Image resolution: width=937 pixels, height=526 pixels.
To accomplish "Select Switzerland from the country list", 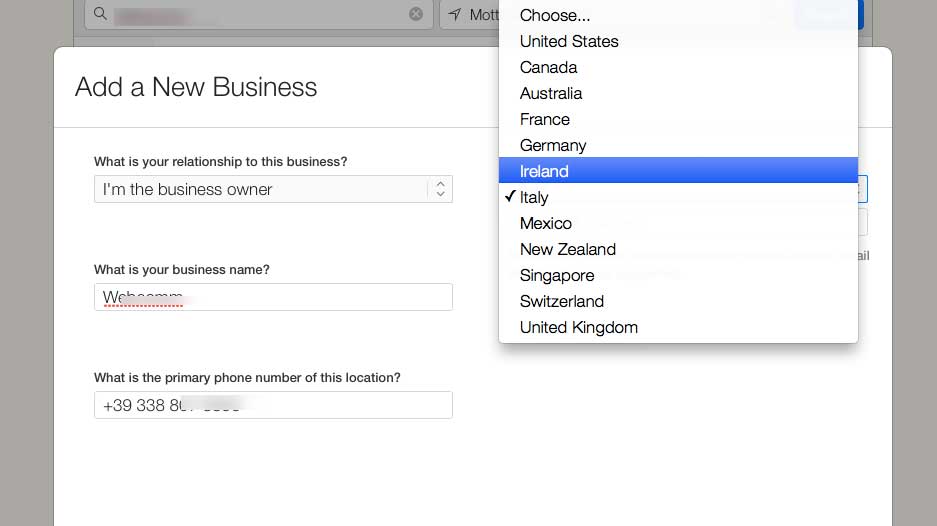I will [562, 301].
